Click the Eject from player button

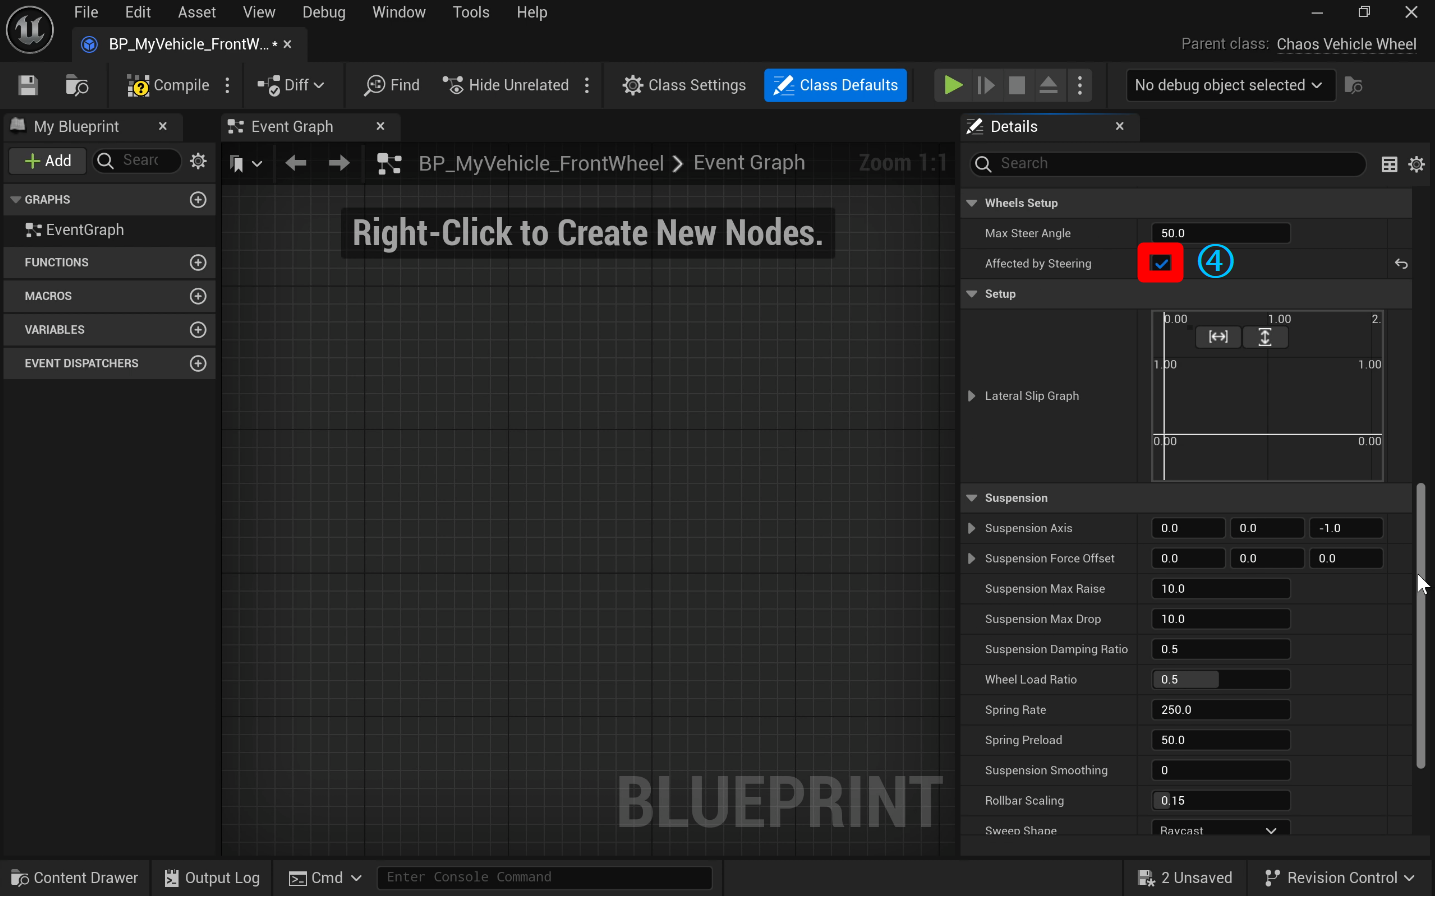click(1048, 85)
